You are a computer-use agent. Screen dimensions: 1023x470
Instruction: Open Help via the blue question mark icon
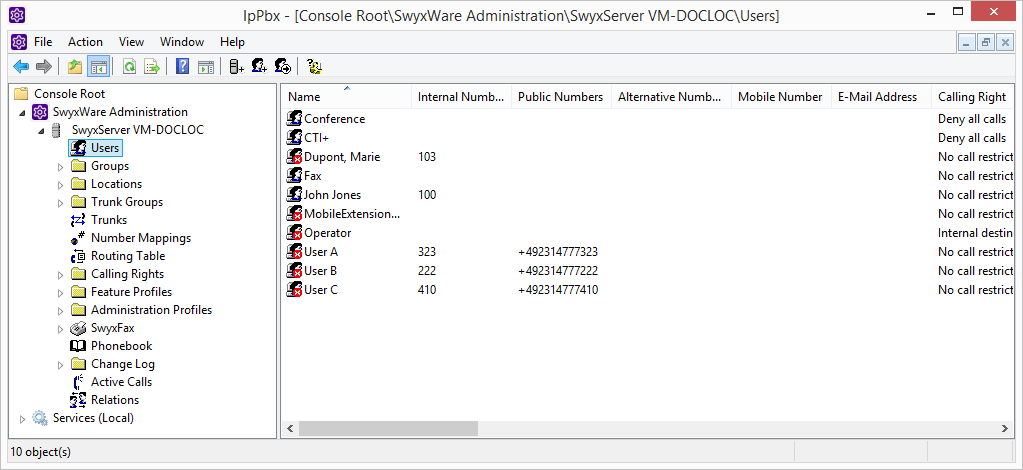[x=182, y=67]
